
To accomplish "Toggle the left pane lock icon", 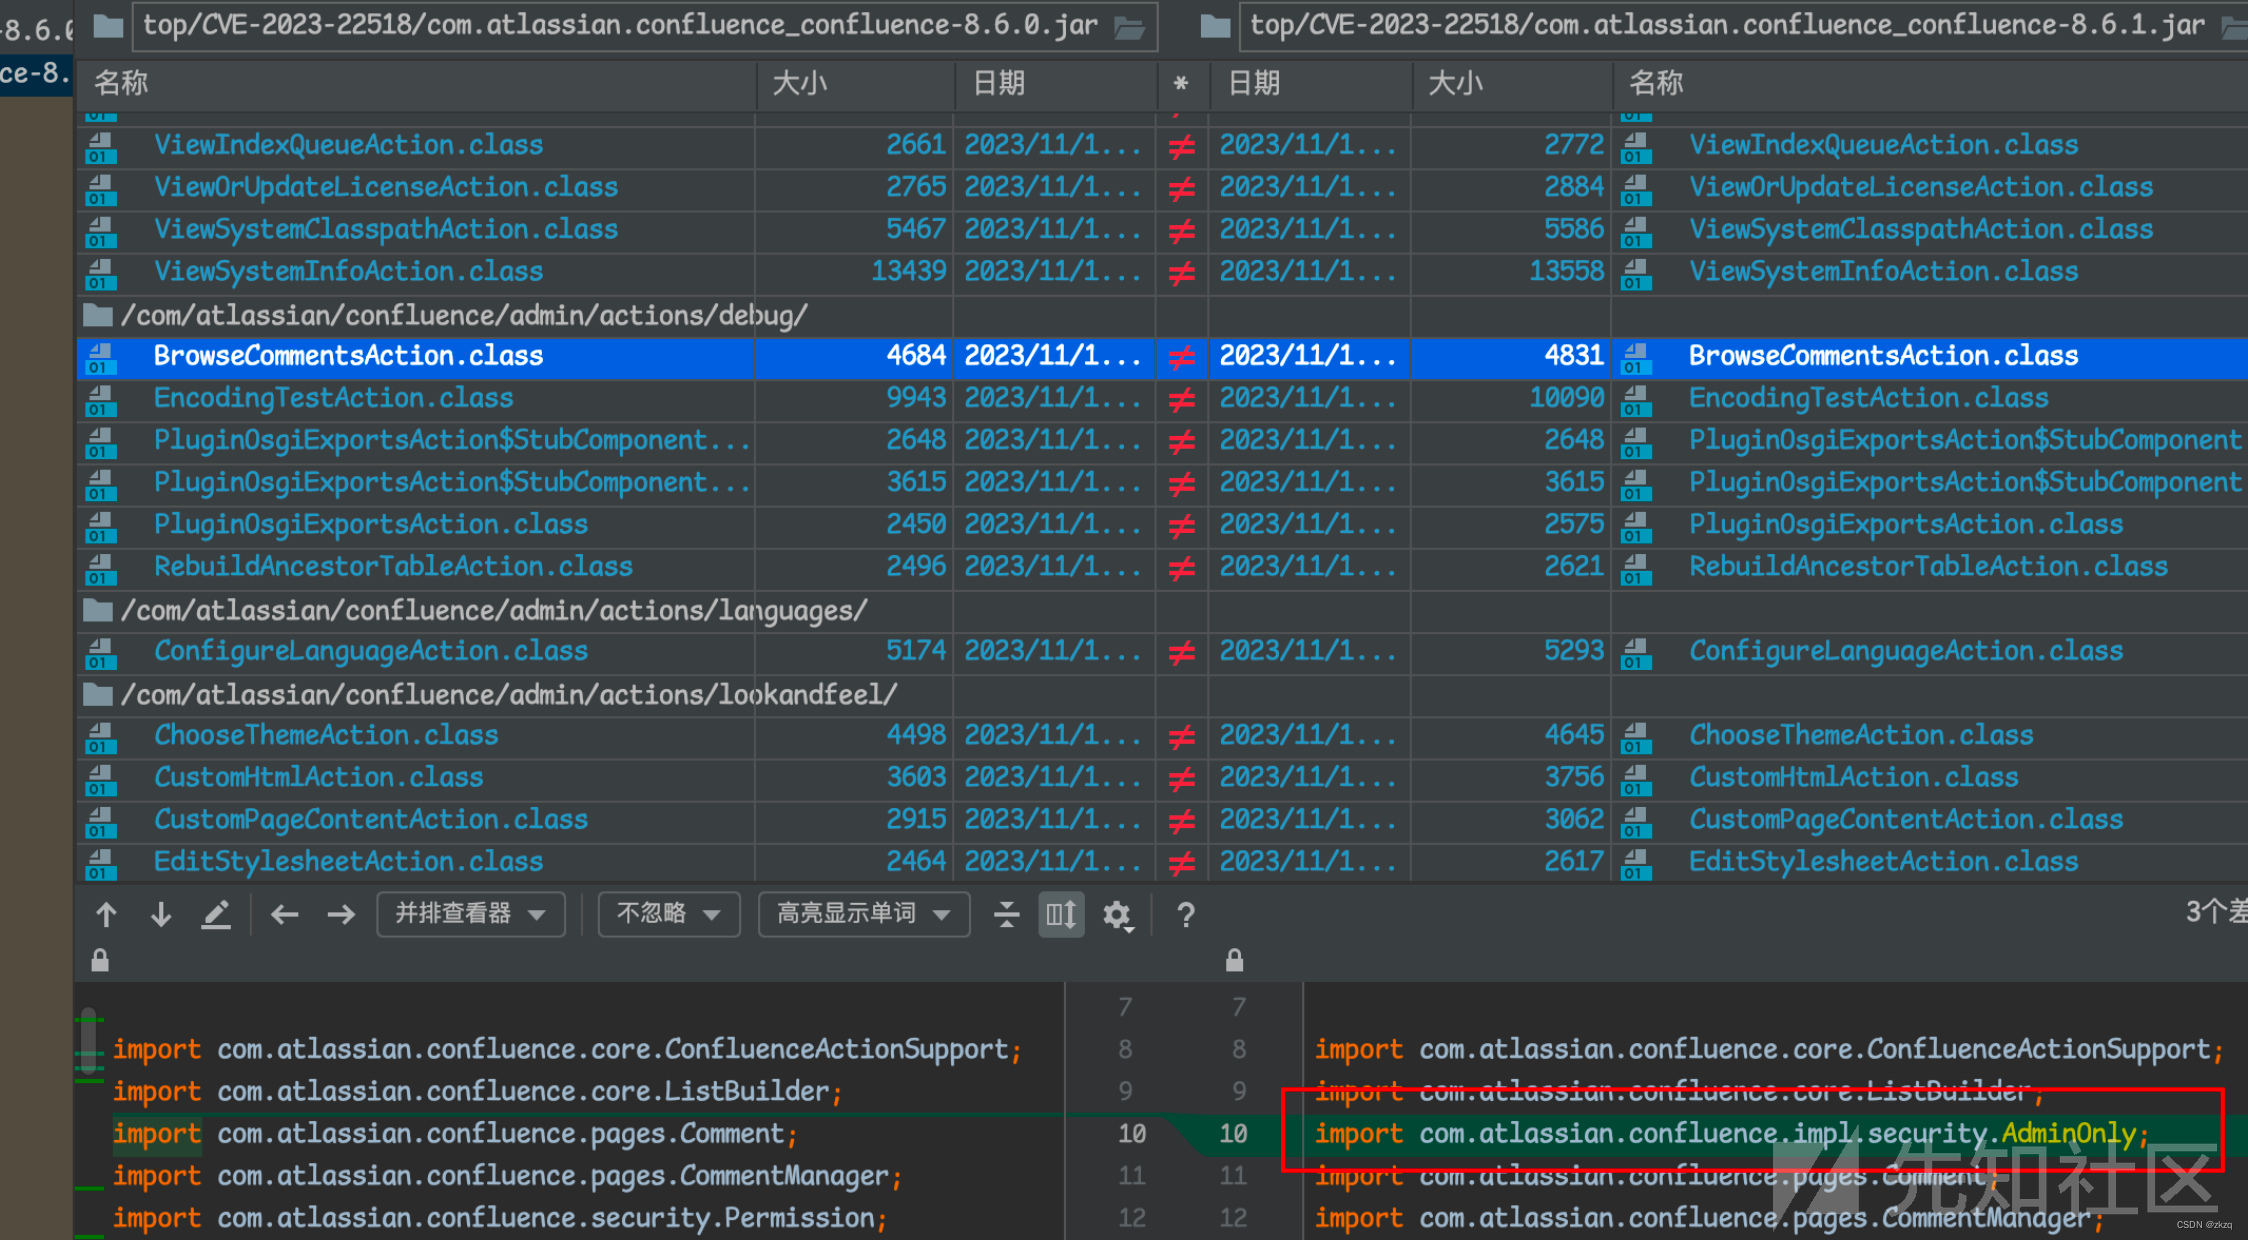I will 100,961.
